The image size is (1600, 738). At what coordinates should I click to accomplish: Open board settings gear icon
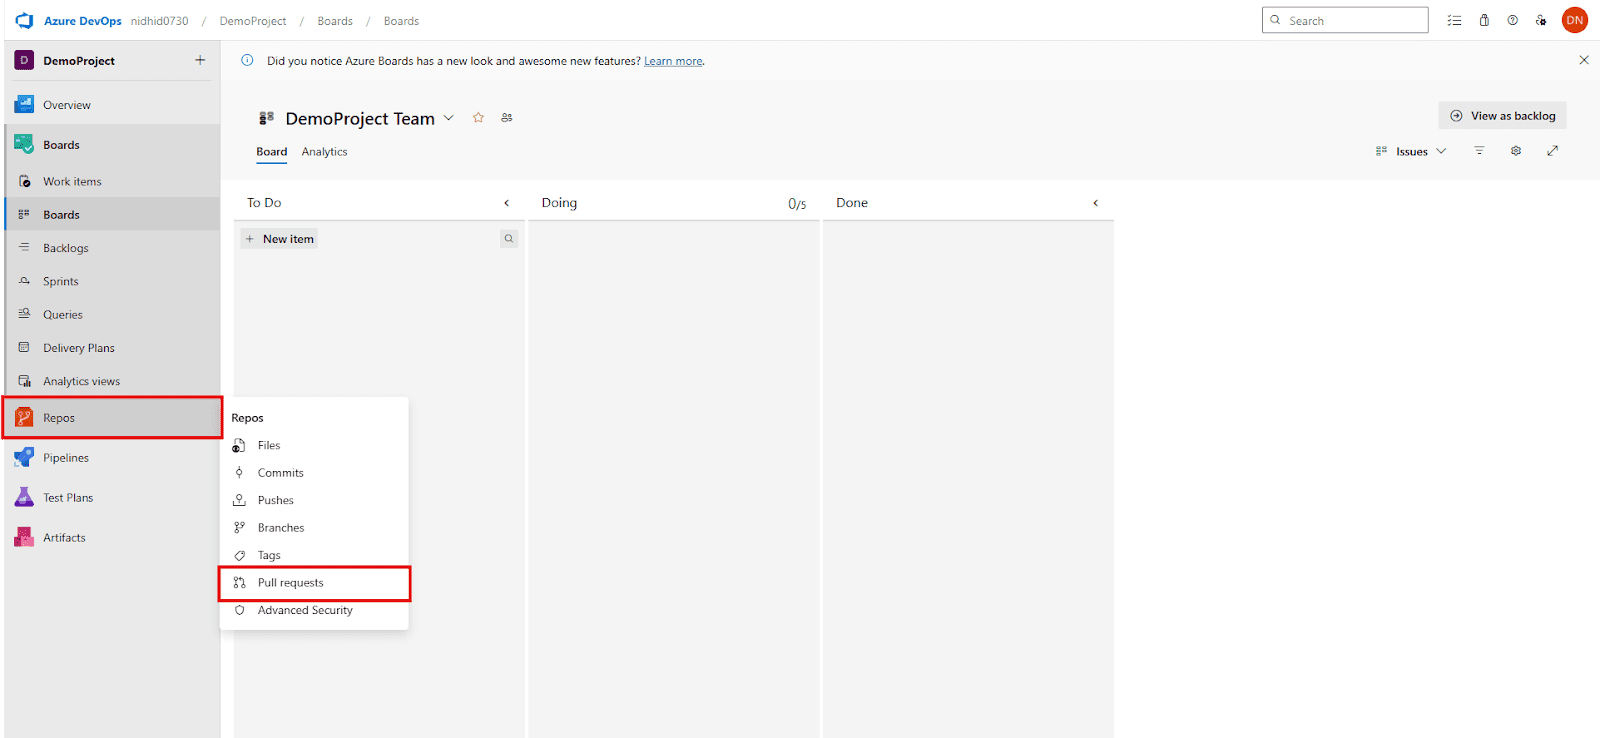tap(1516, 151)
